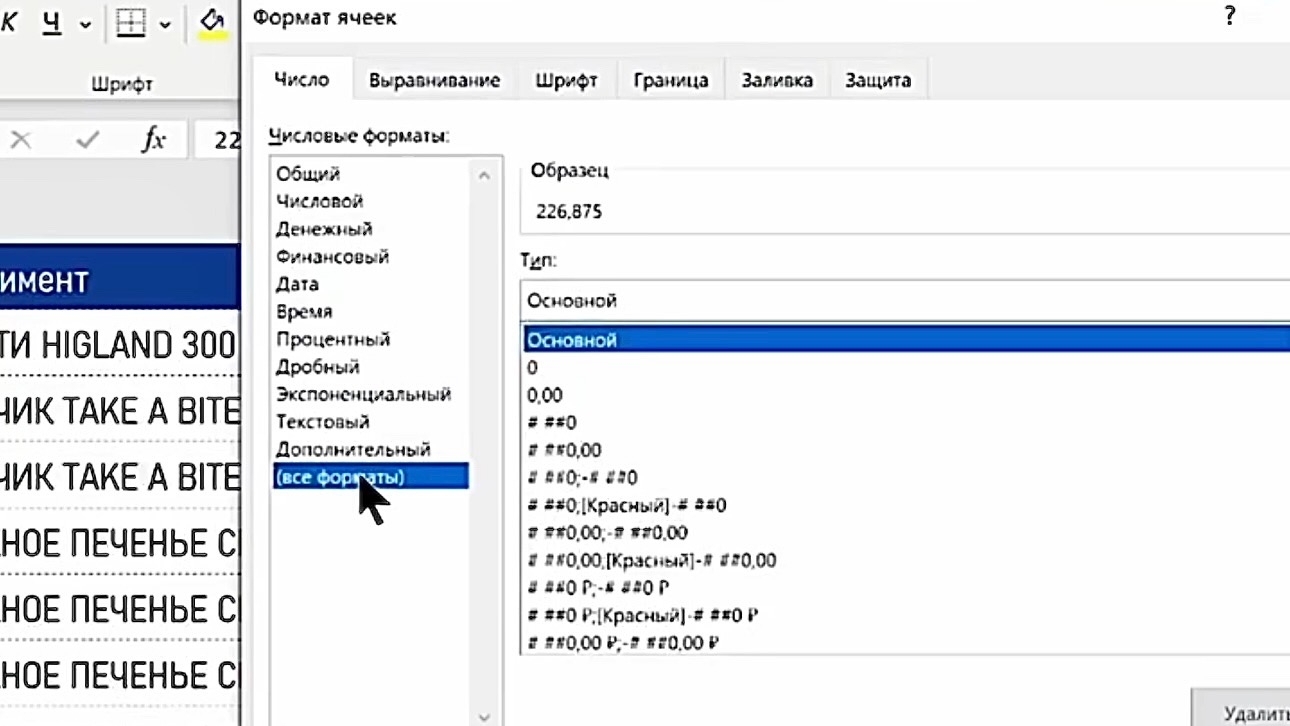Select the 0,00 format type entry
This screenshot has width=1290, height=726.
pos(545,395)
